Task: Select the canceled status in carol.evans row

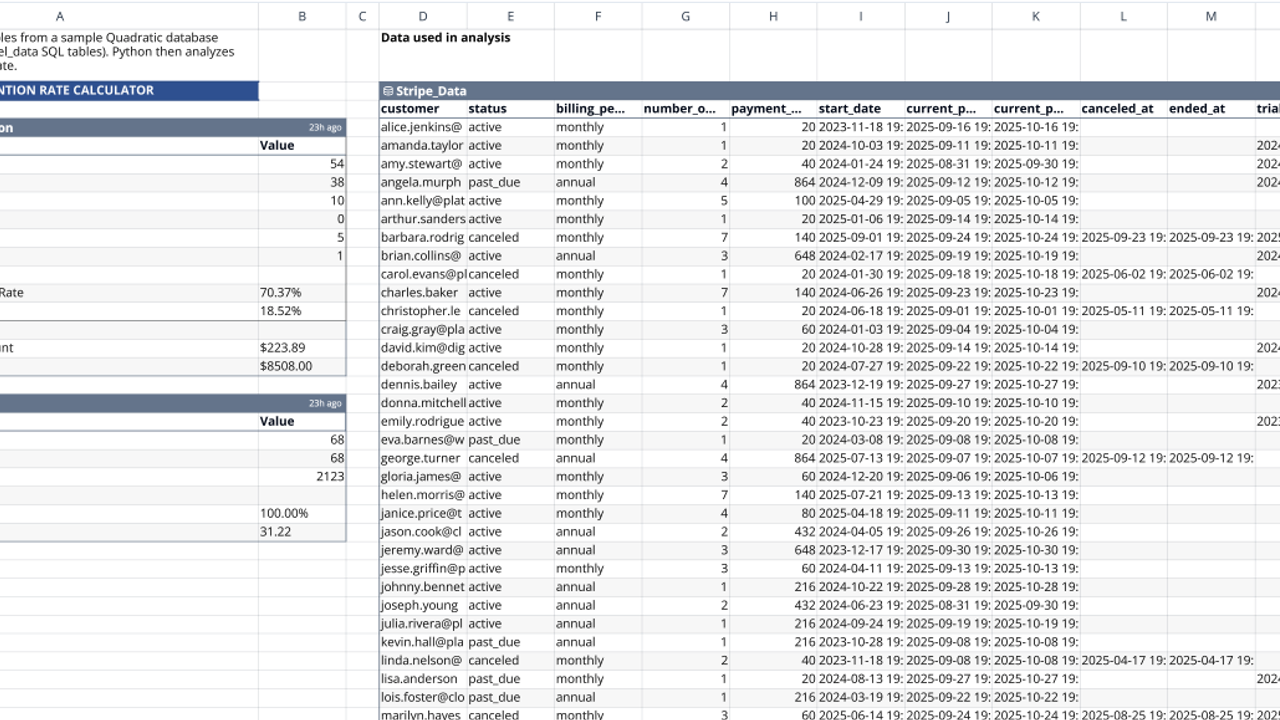Action: coord(510,274)
